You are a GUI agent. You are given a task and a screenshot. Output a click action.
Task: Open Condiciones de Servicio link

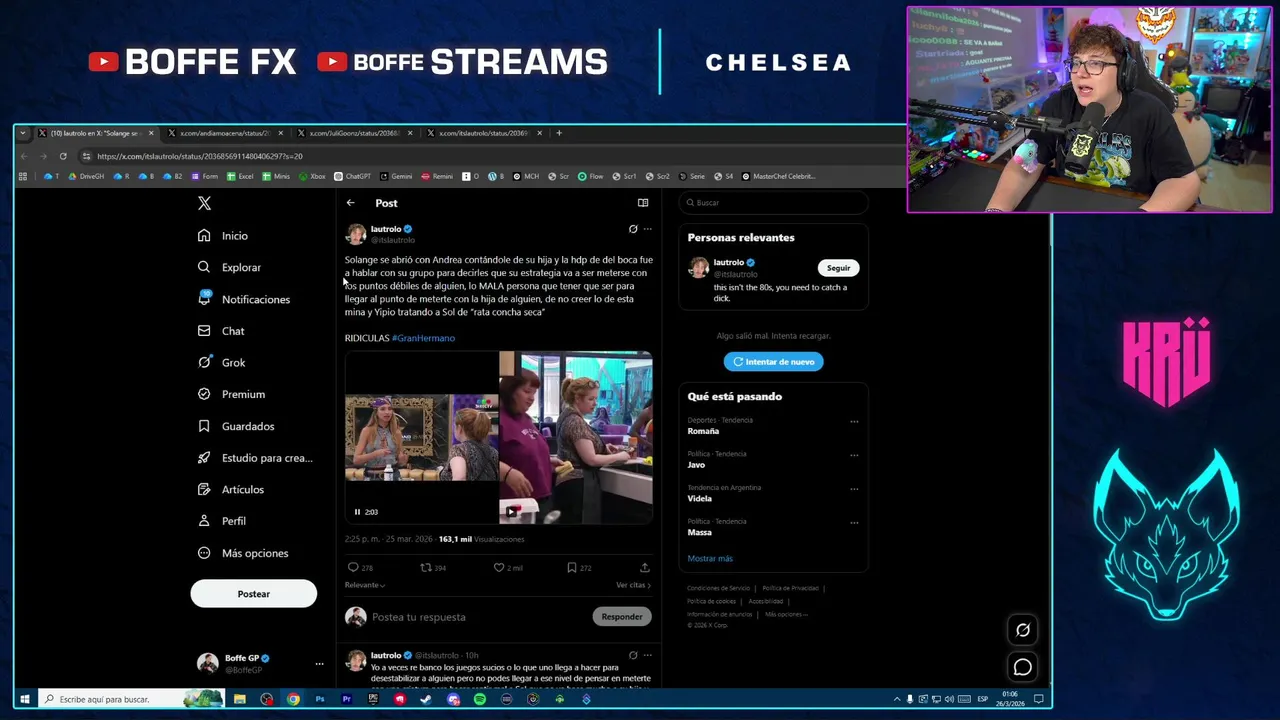tap(718, 588)
